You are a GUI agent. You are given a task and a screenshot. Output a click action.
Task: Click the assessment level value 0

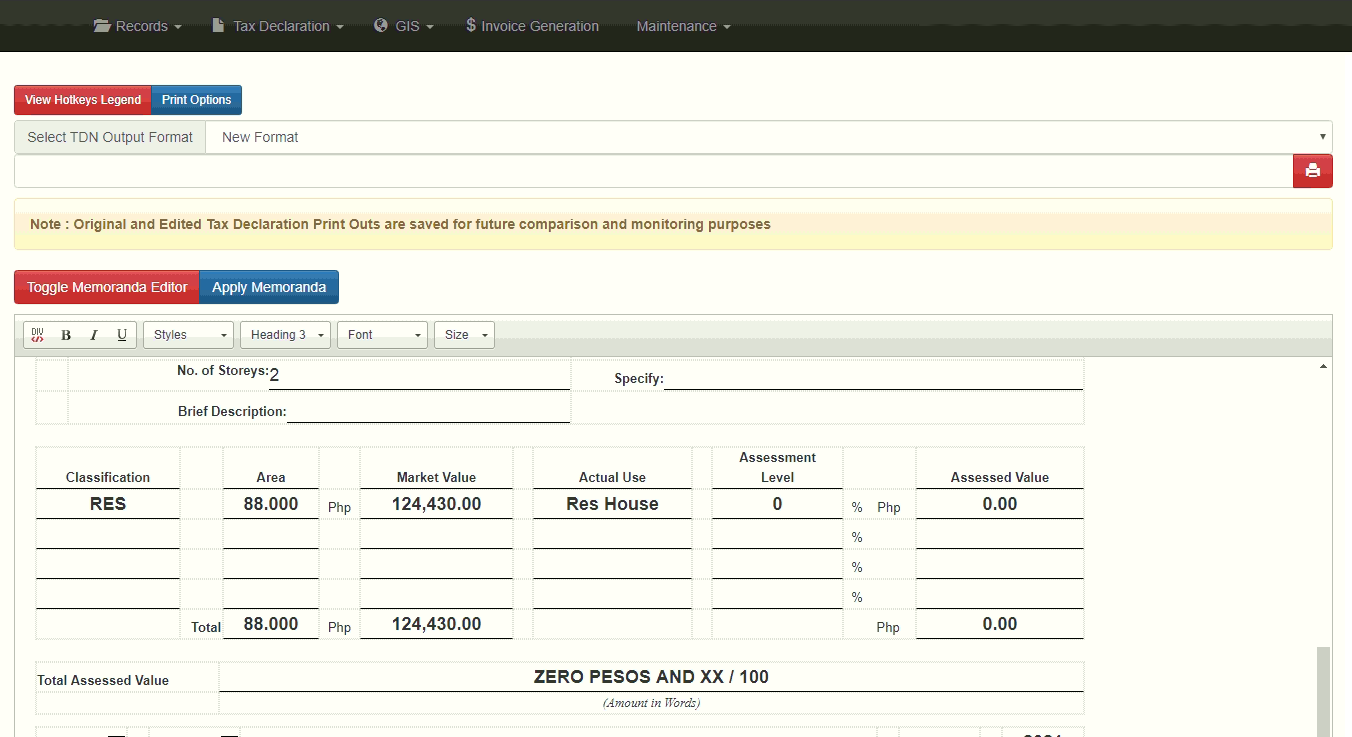(x=777, y=504)
